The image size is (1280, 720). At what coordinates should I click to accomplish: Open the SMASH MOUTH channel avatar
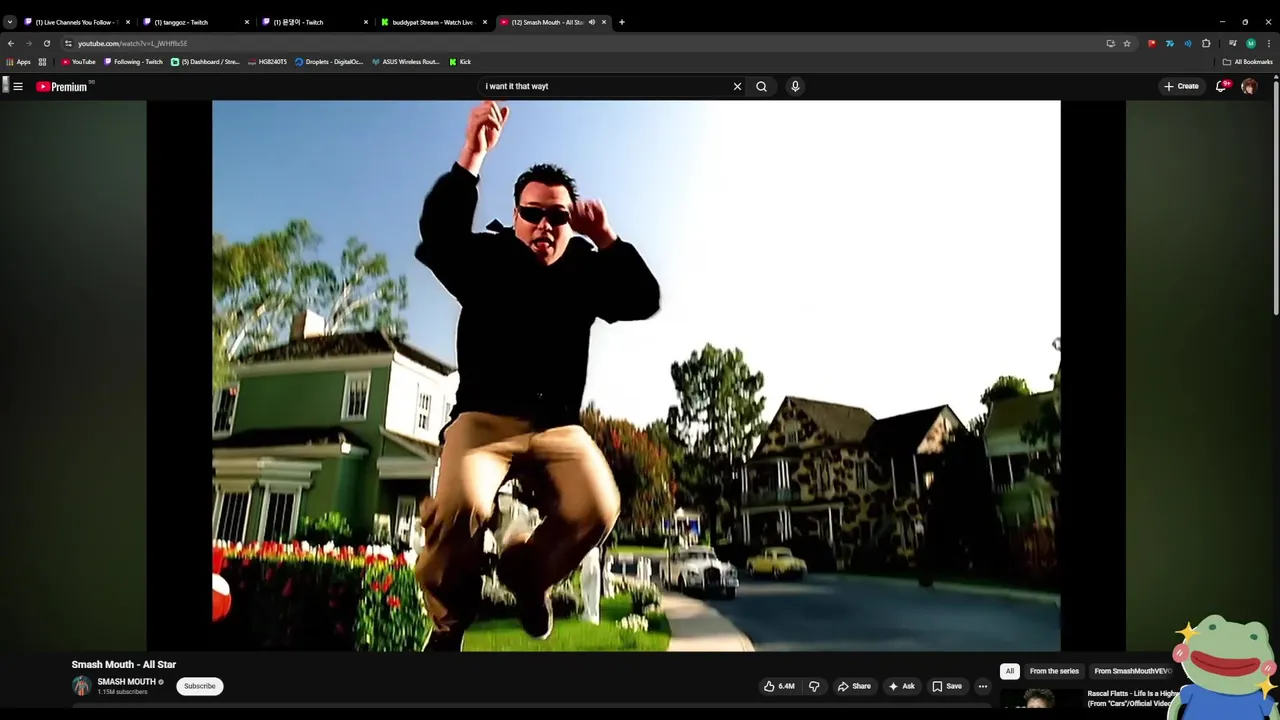[81, 686]
